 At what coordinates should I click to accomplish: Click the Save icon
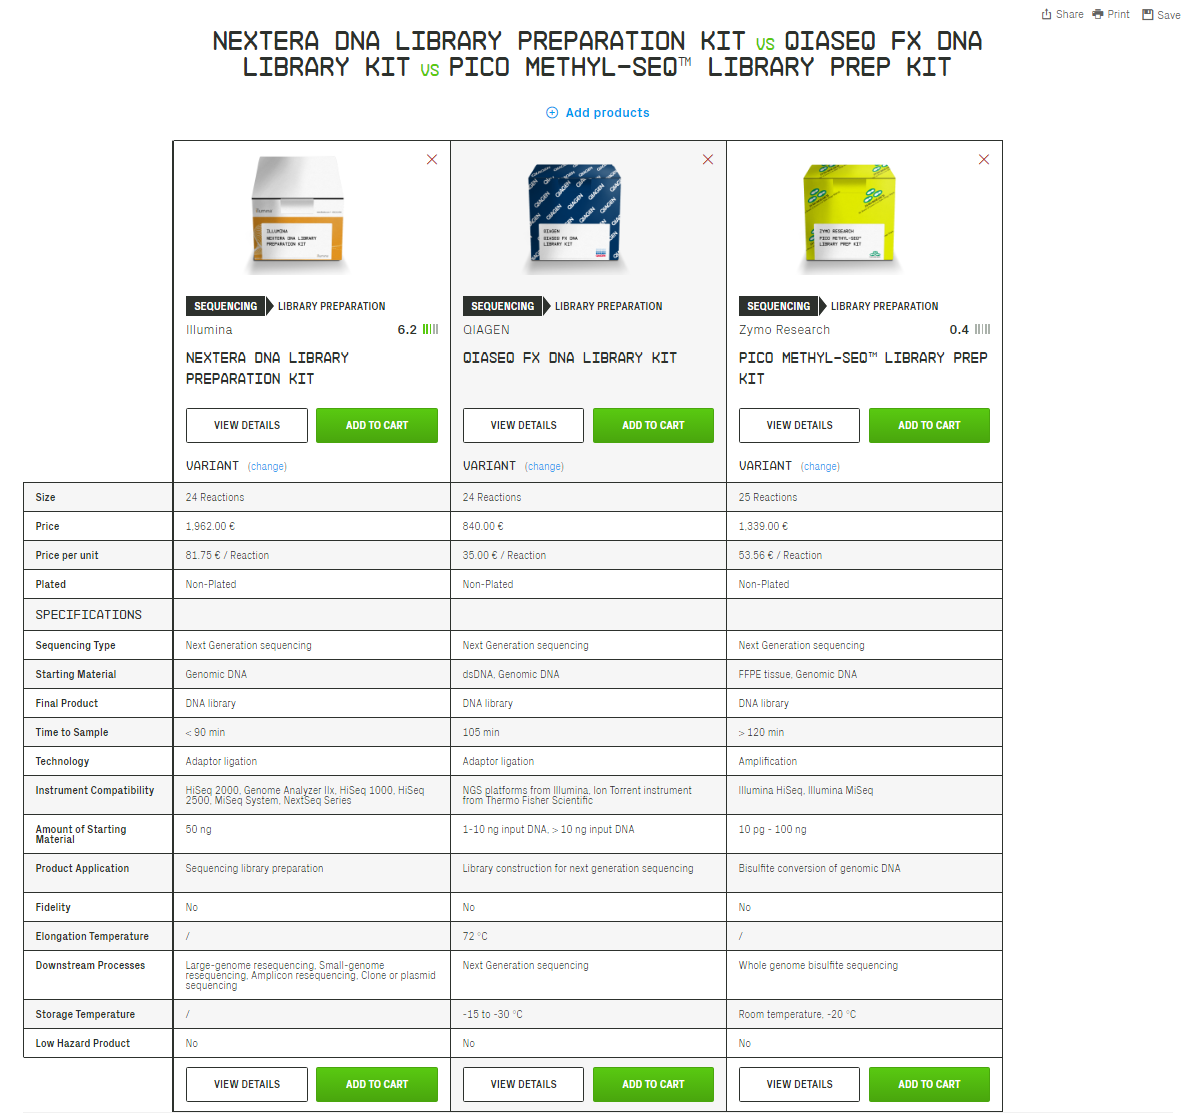pyautogui.click(x=1148, y=14)
